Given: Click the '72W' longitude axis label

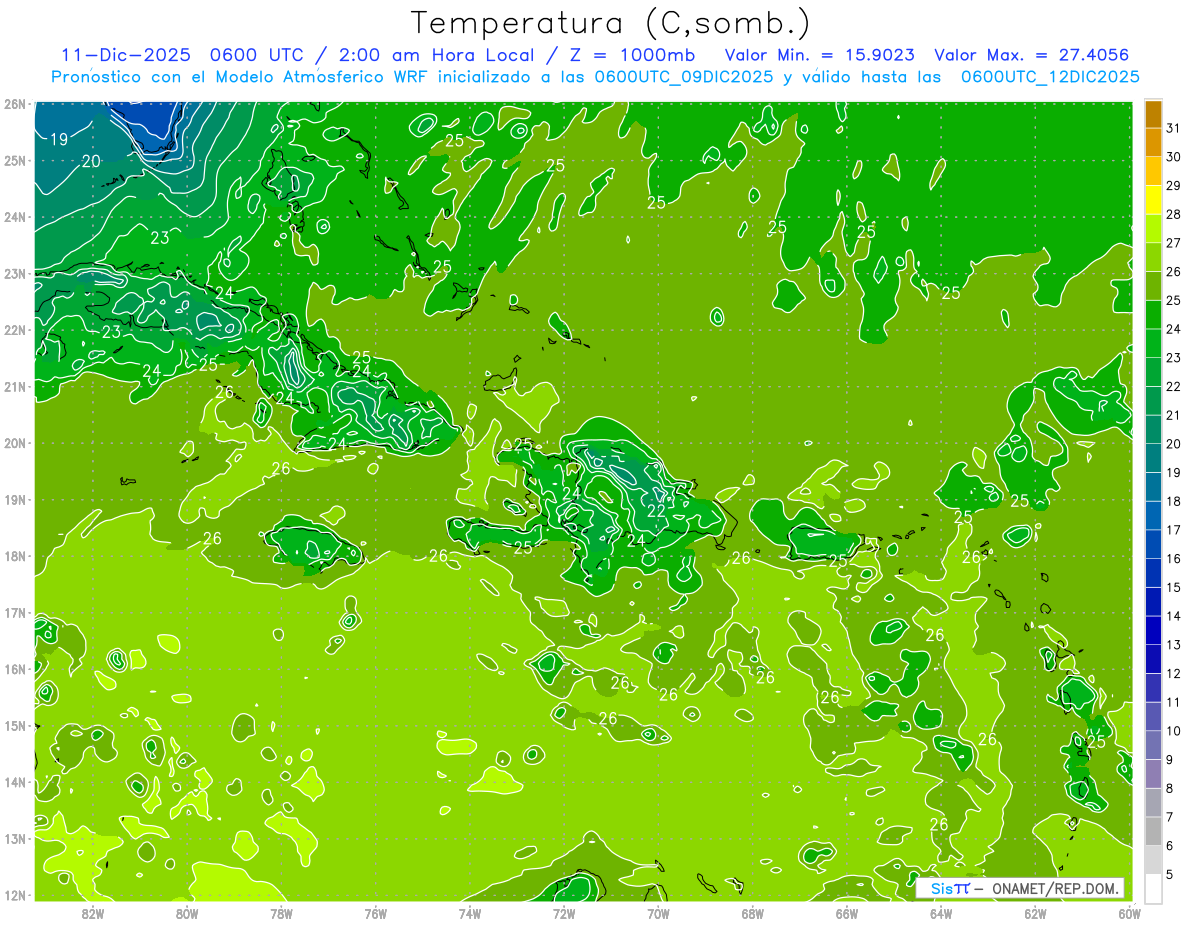Looking at the screenshot, I should coord(564,914).
